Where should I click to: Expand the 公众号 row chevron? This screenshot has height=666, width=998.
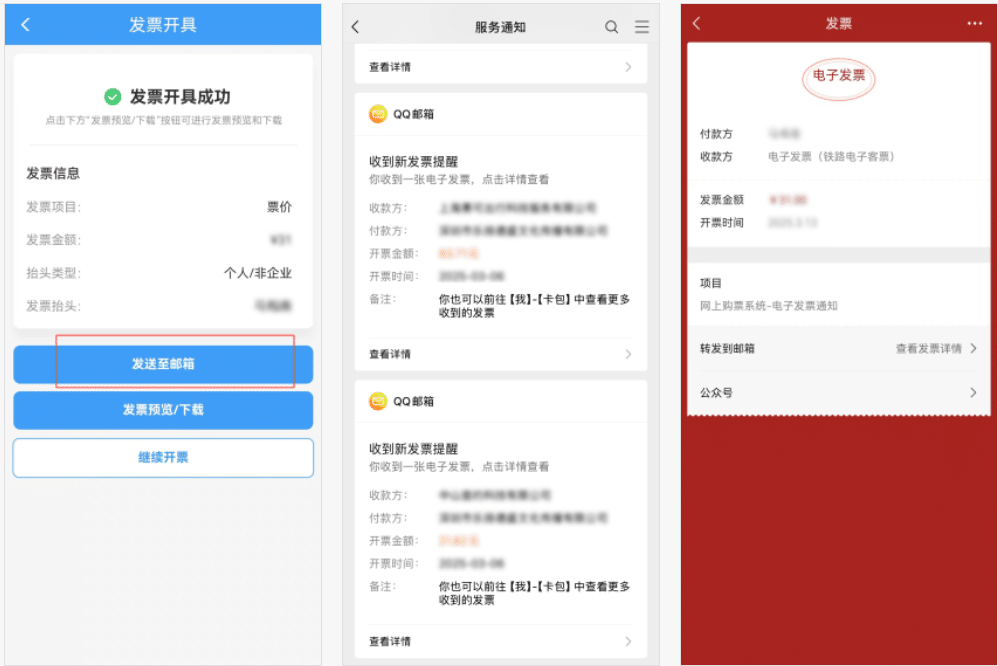click(973, 393)
